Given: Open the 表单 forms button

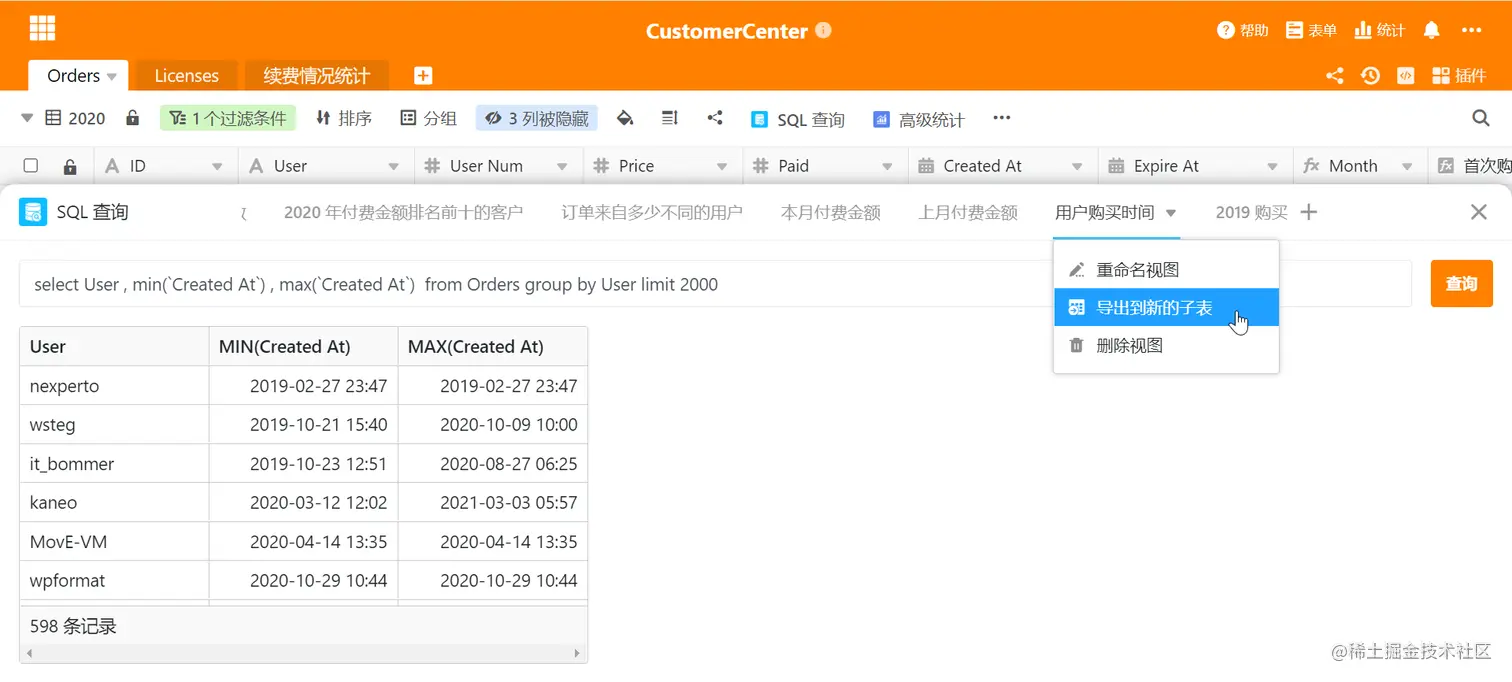Looking at the screenshot, I should [x=1311, y=30].
